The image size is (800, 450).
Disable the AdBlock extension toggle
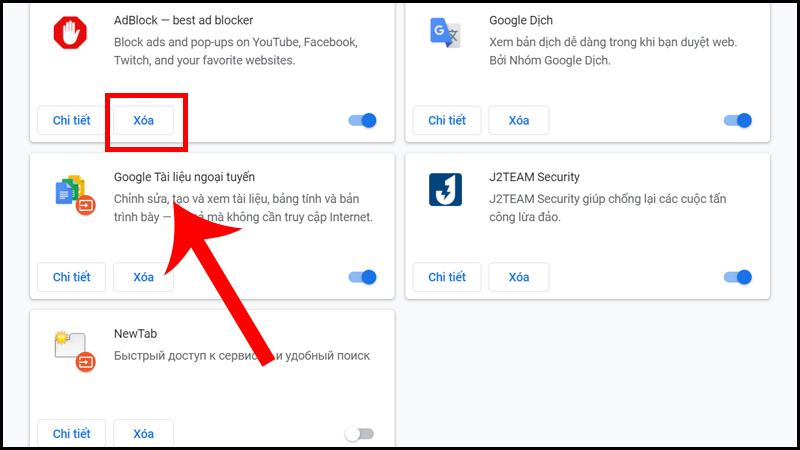(362, 120)
